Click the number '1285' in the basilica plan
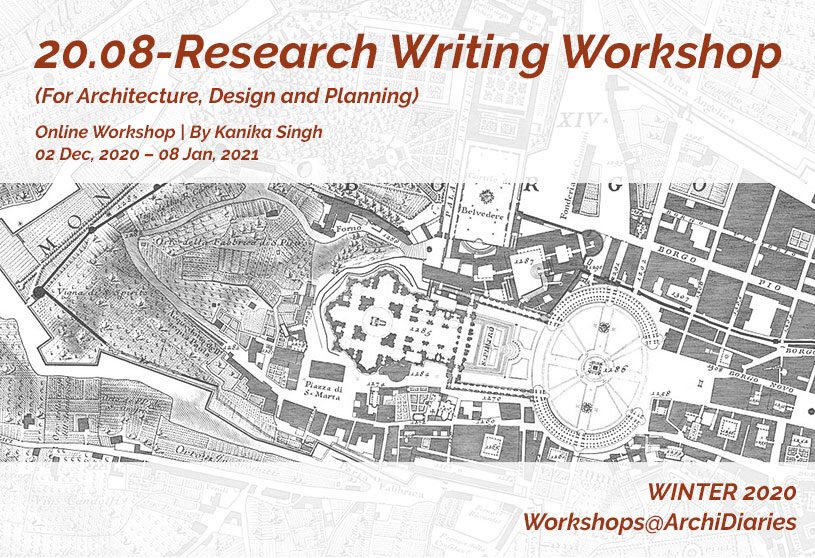Screen dimensions: 815x558 [x=420, y=333]
